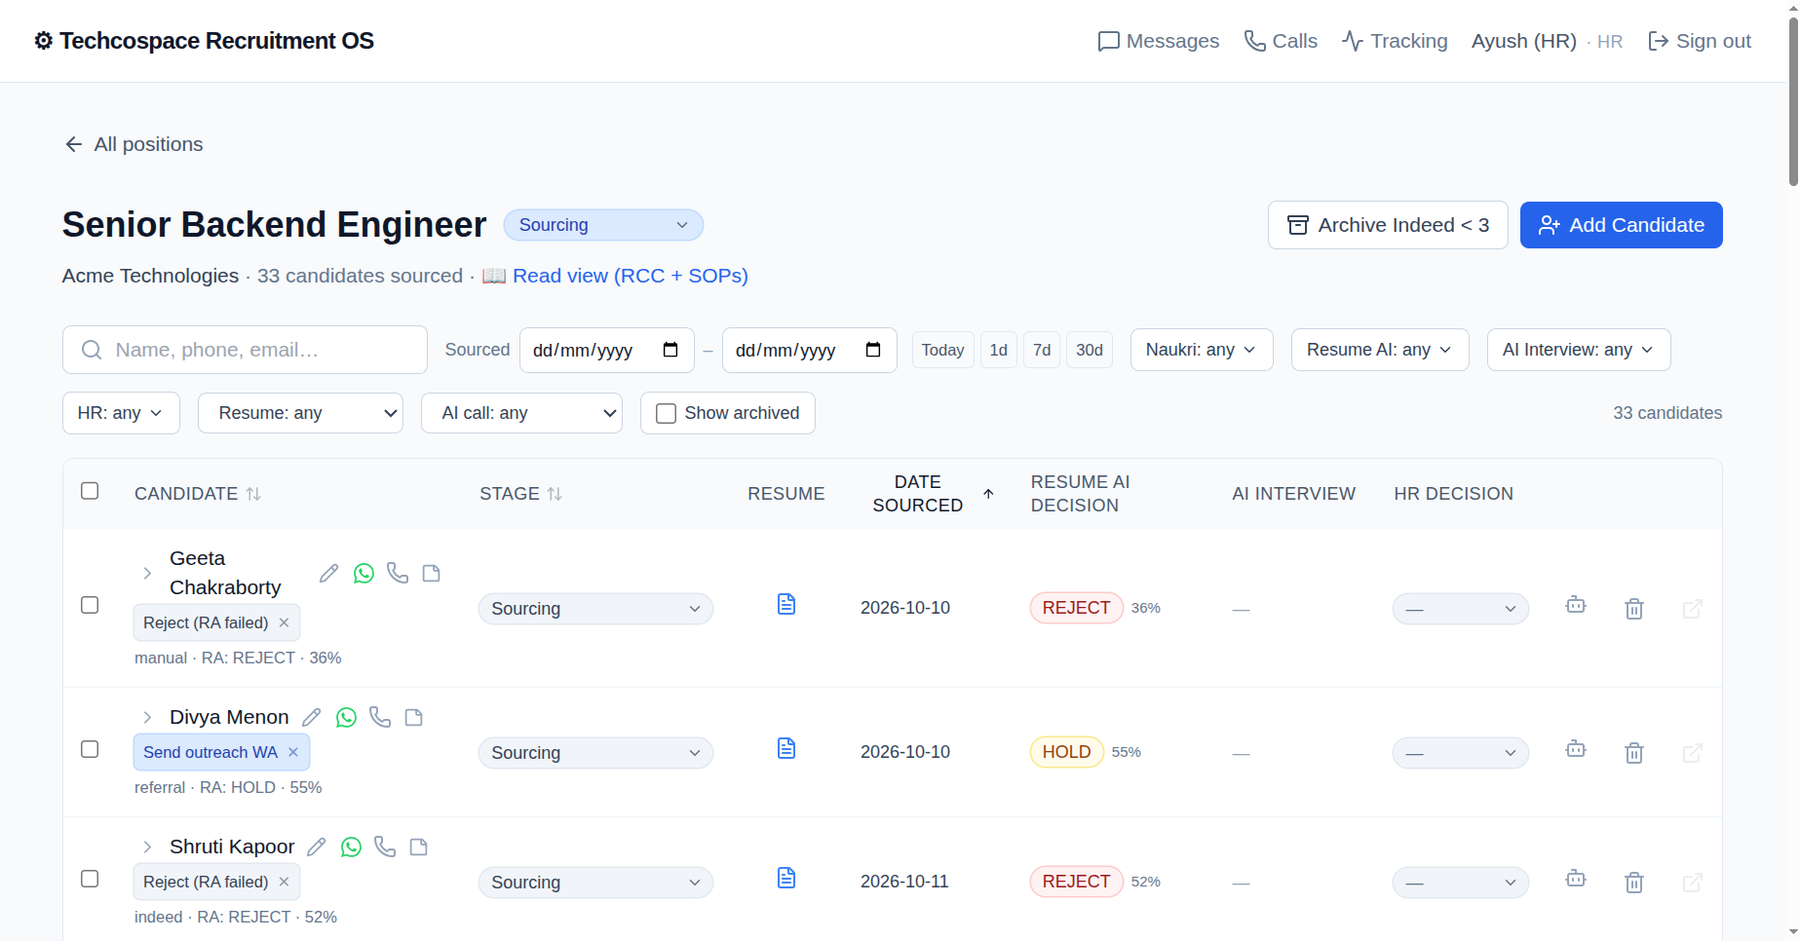Open notes icon for Divya Menon
The width and height of the screenshot is (1800, 941).
coord(414,717)
